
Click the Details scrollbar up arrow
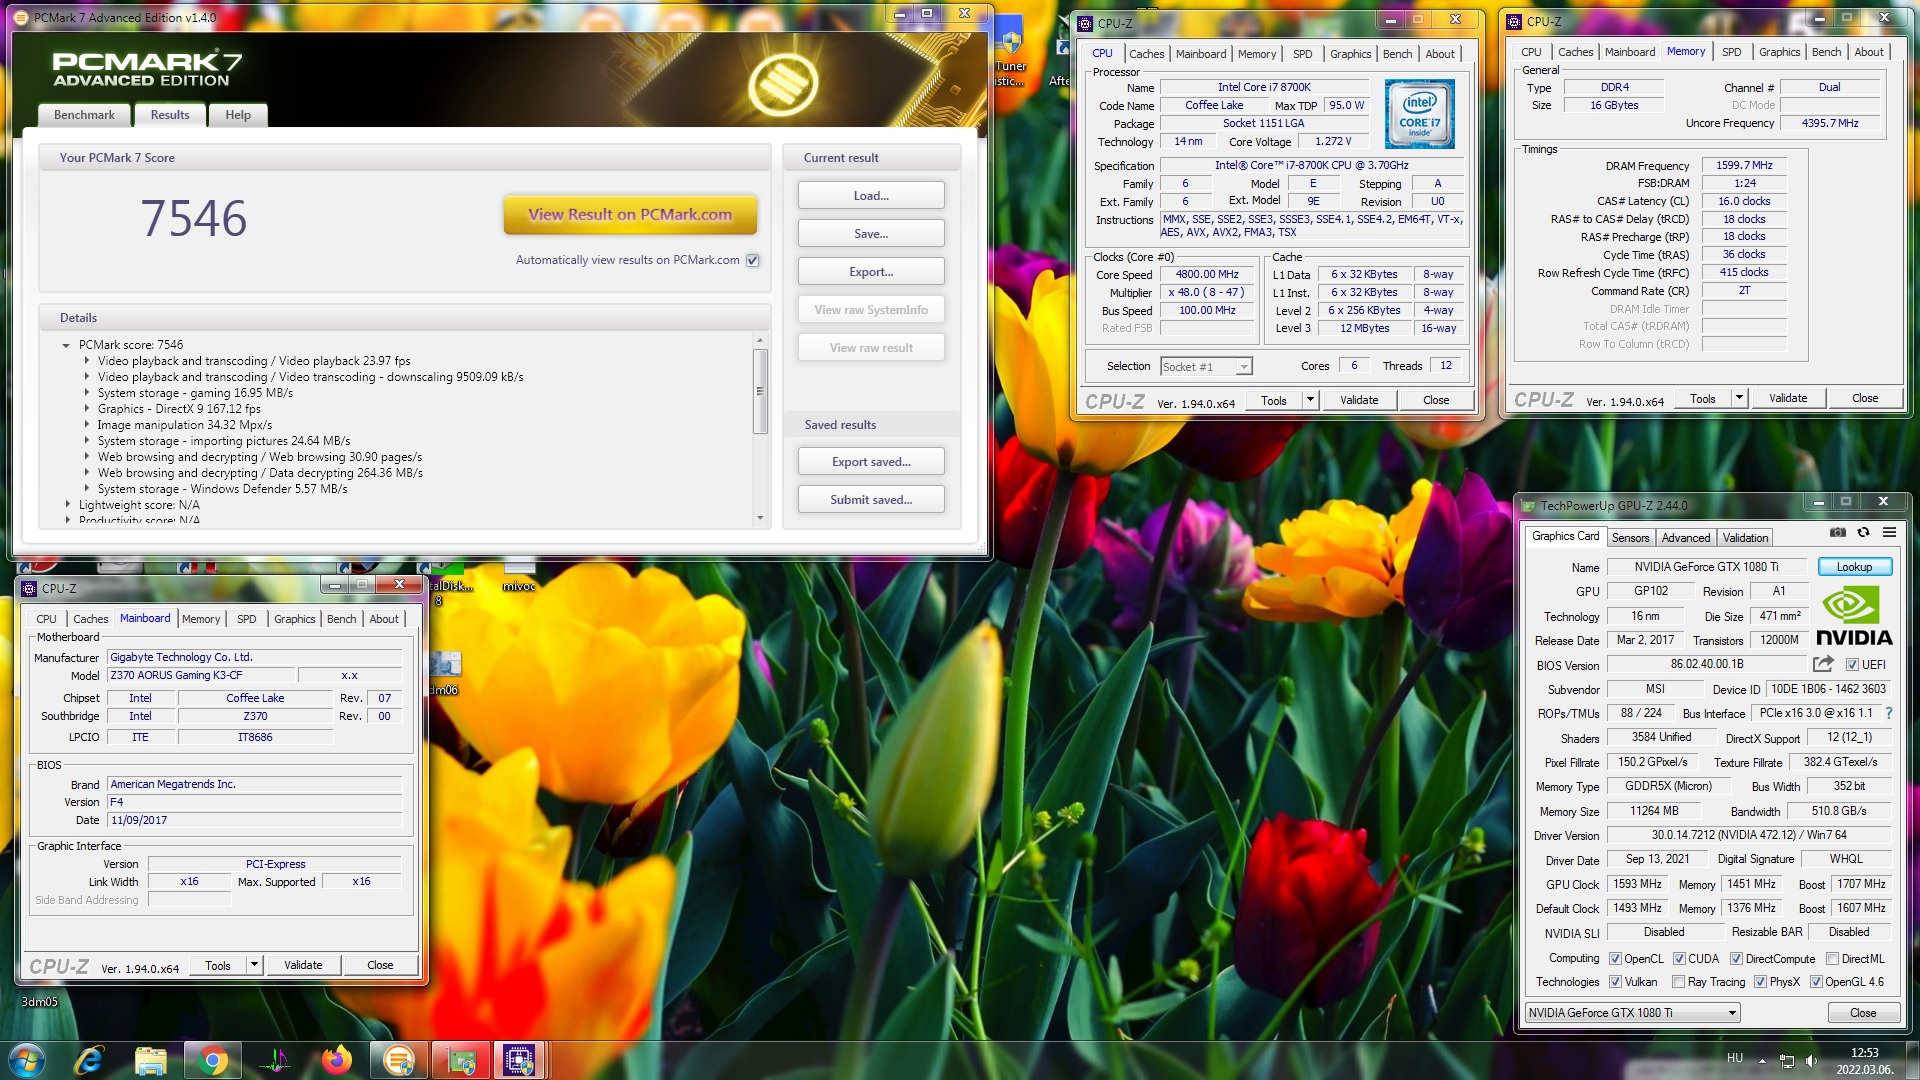click(x=760, y=340)
